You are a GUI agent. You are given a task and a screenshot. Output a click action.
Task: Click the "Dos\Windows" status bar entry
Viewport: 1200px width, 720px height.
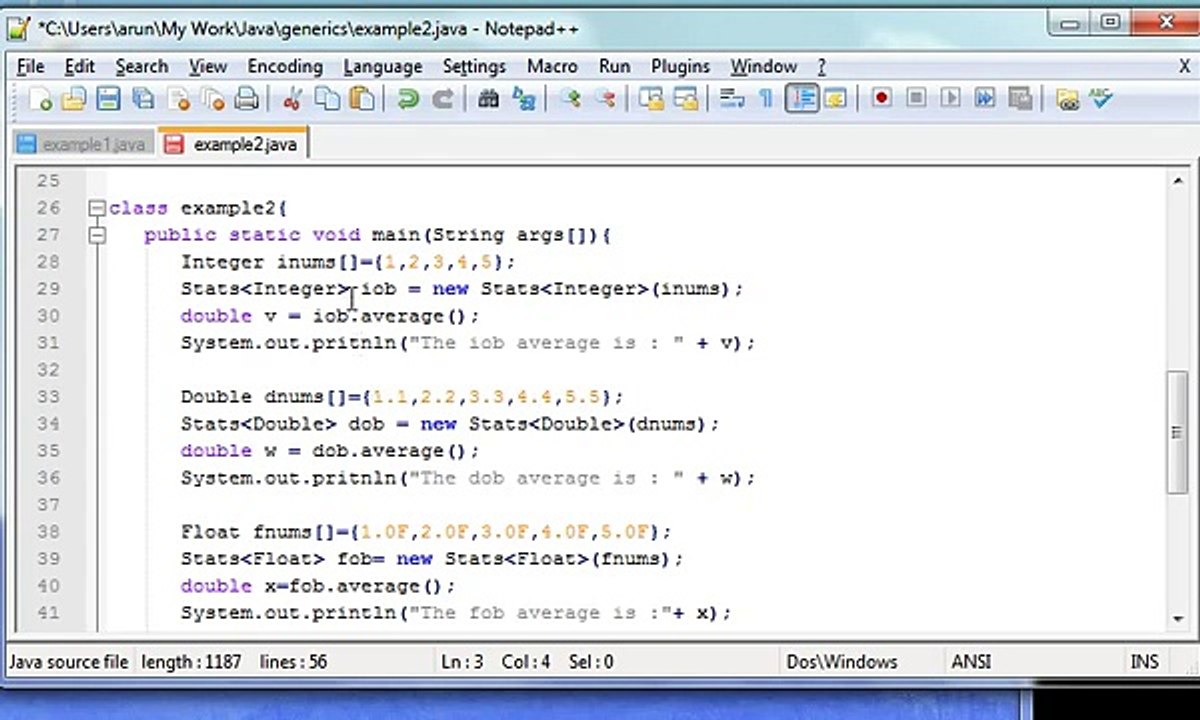(842, 662)
